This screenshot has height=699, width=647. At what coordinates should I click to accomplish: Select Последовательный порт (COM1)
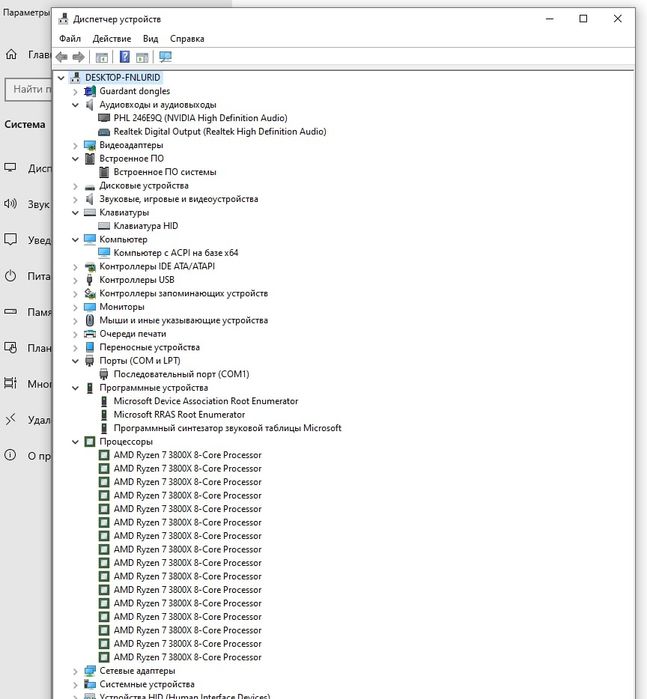tap(181, 374)
